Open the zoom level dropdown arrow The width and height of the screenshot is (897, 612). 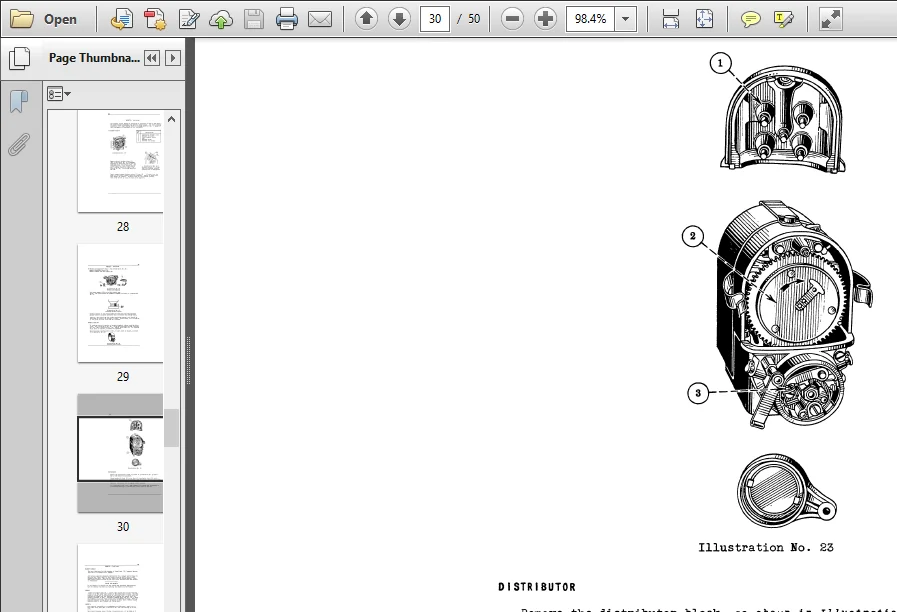[626, 19]
